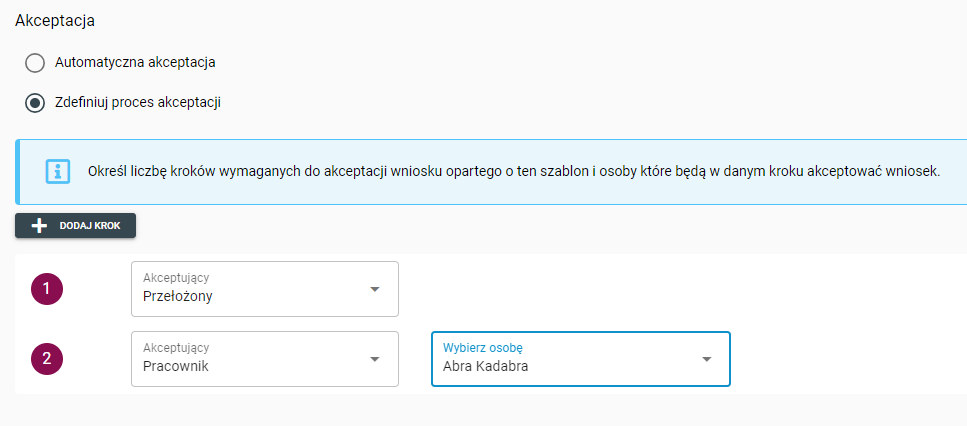This screenshot has height=426, width=967.
Task: Select the Automatyczna akceptacja radio button
Action: pos(35,63)
